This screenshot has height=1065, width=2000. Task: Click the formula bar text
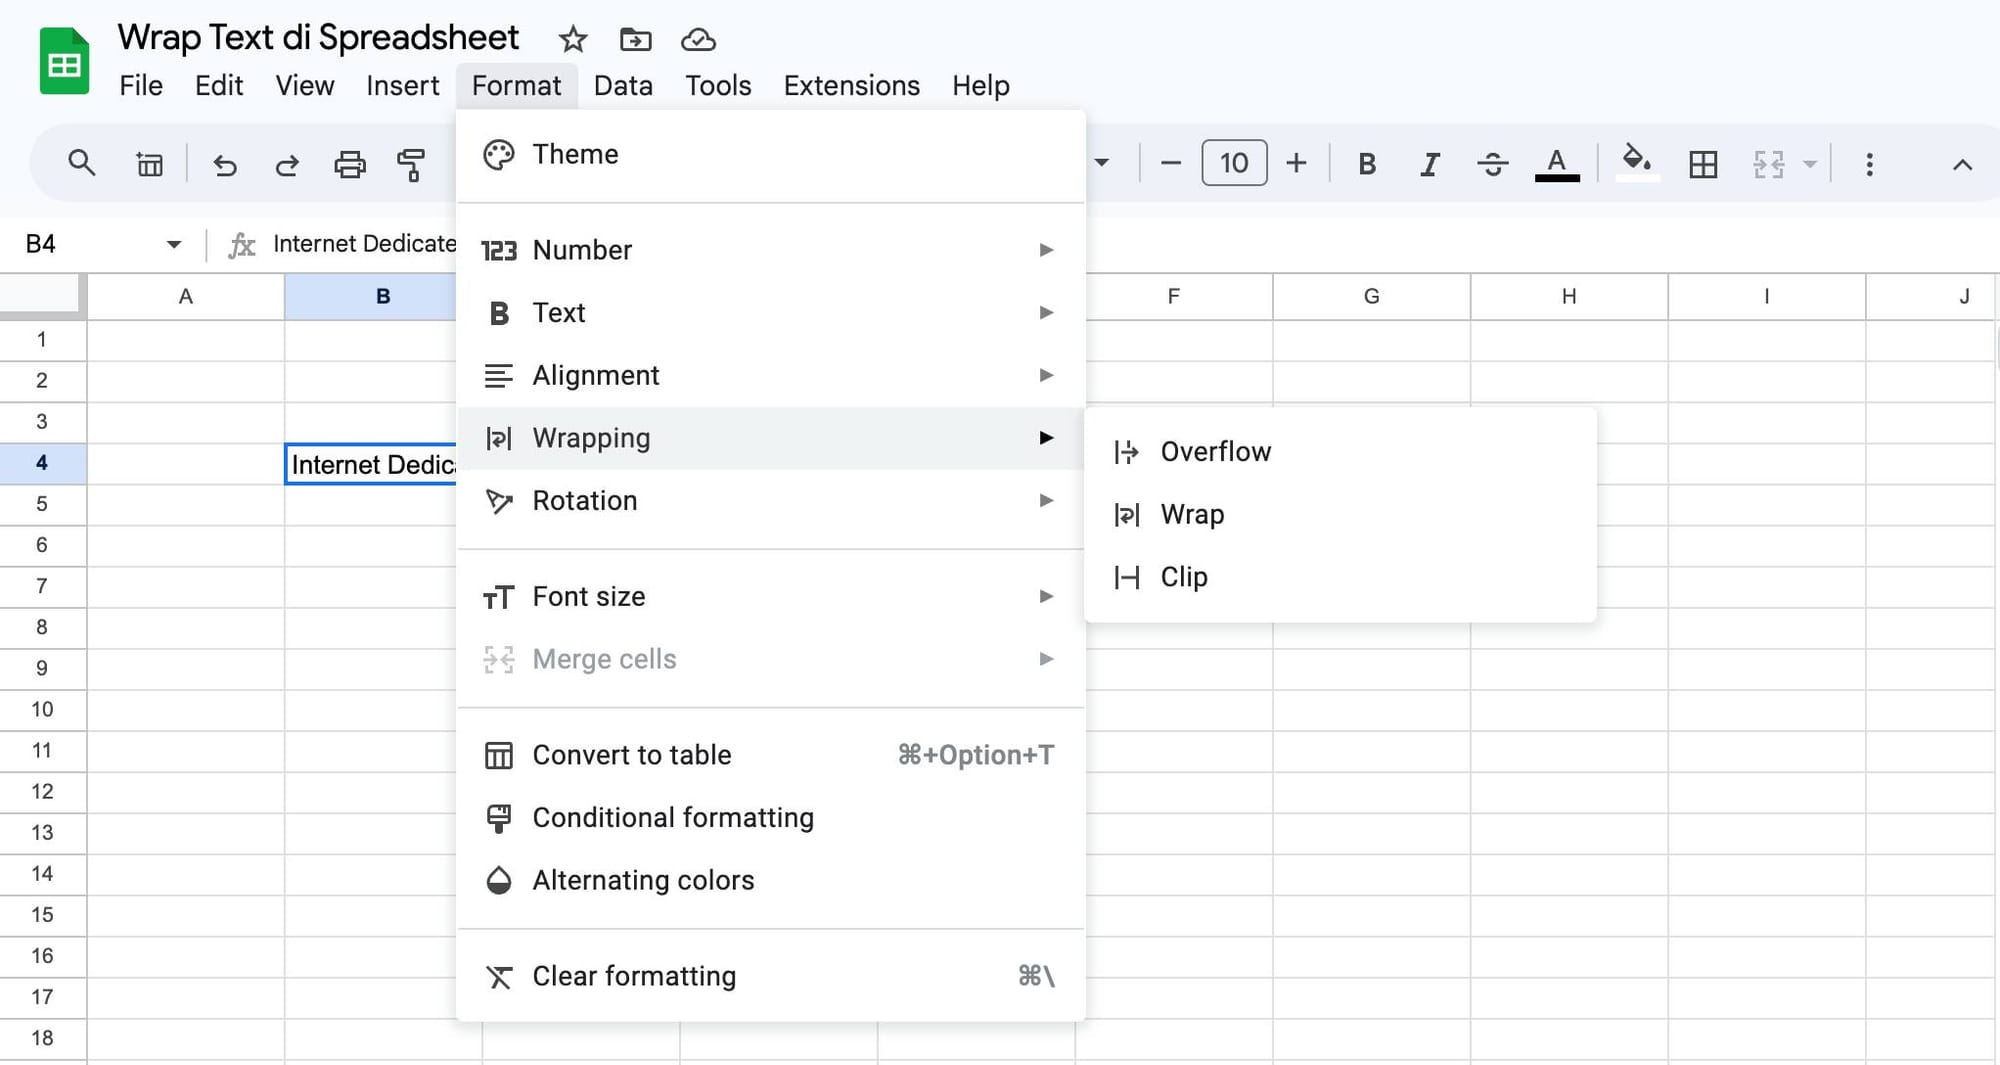point(364,244)
